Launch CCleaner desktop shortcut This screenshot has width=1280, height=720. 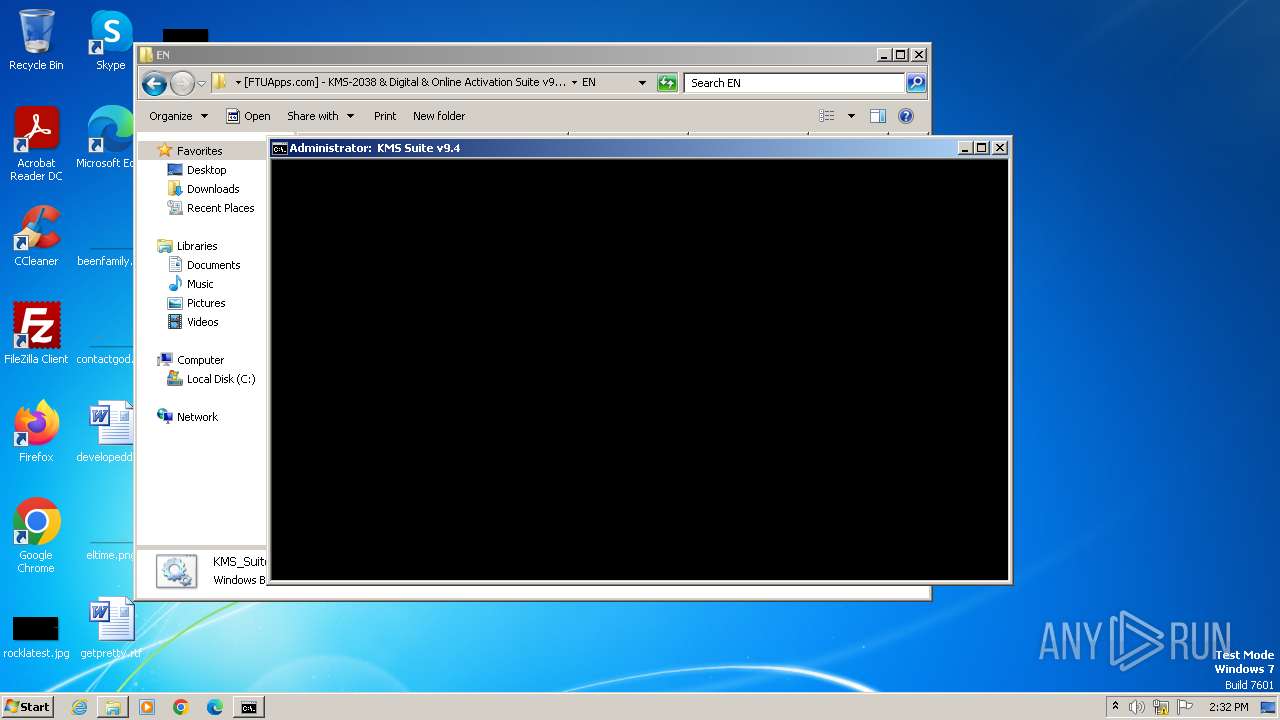[36, 236]
